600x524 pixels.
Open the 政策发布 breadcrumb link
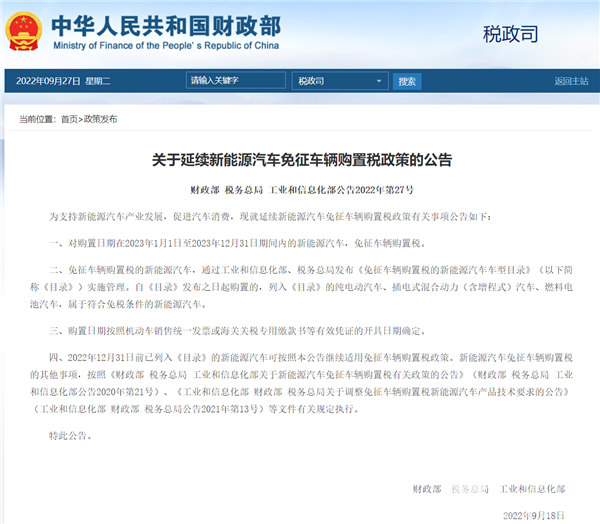click(99, 119)
